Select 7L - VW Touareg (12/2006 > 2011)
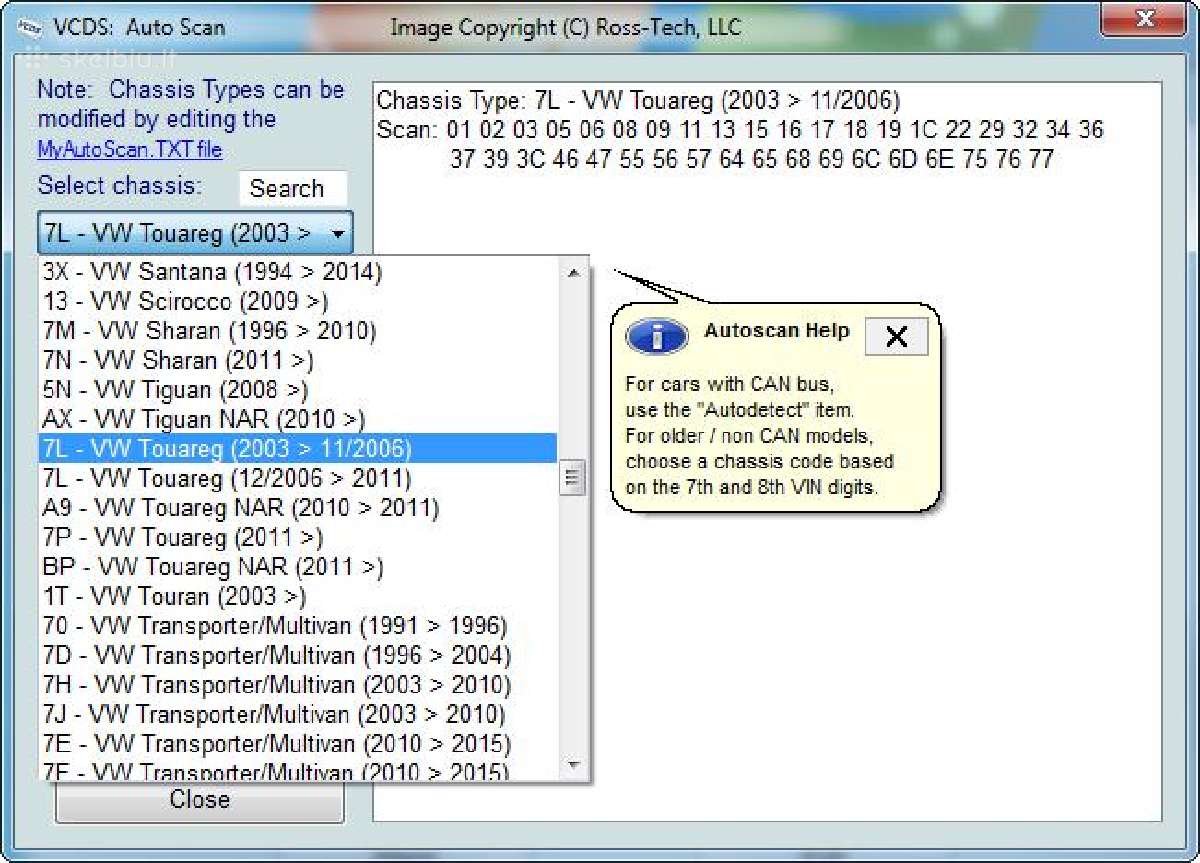Screen dimensions: 1200x863 tap(298, 478)
